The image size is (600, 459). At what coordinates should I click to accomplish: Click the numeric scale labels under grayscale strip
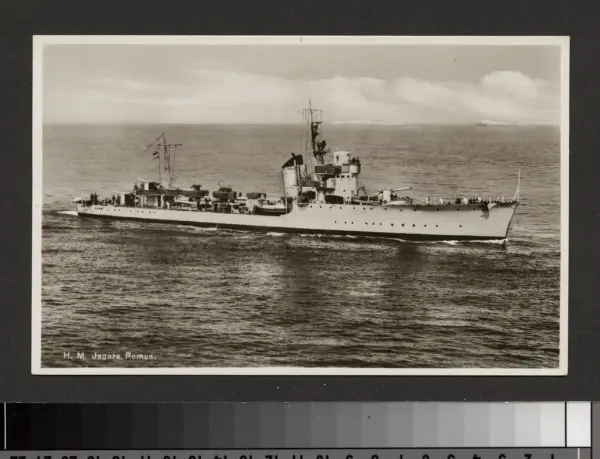(290, 454)
